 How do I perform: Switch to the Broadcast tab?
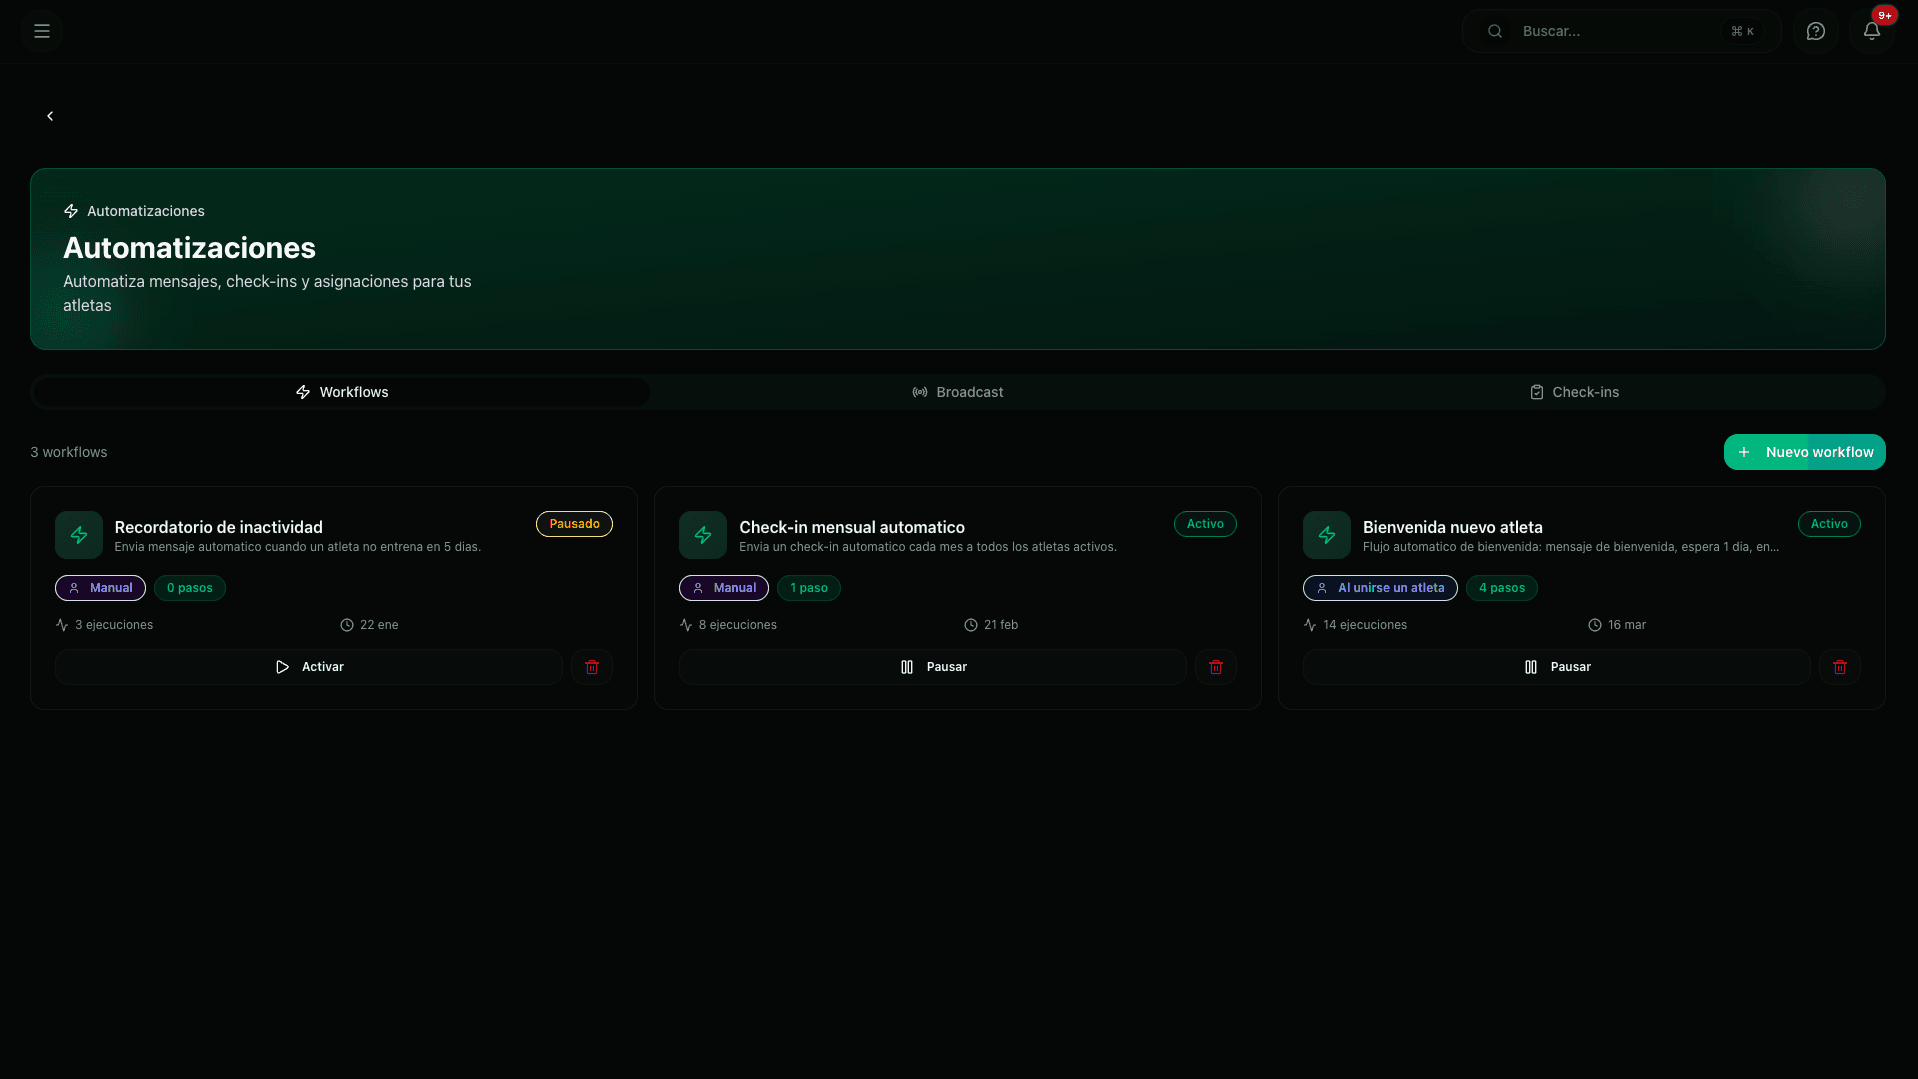pyautogui.click(x=958, y=392)
